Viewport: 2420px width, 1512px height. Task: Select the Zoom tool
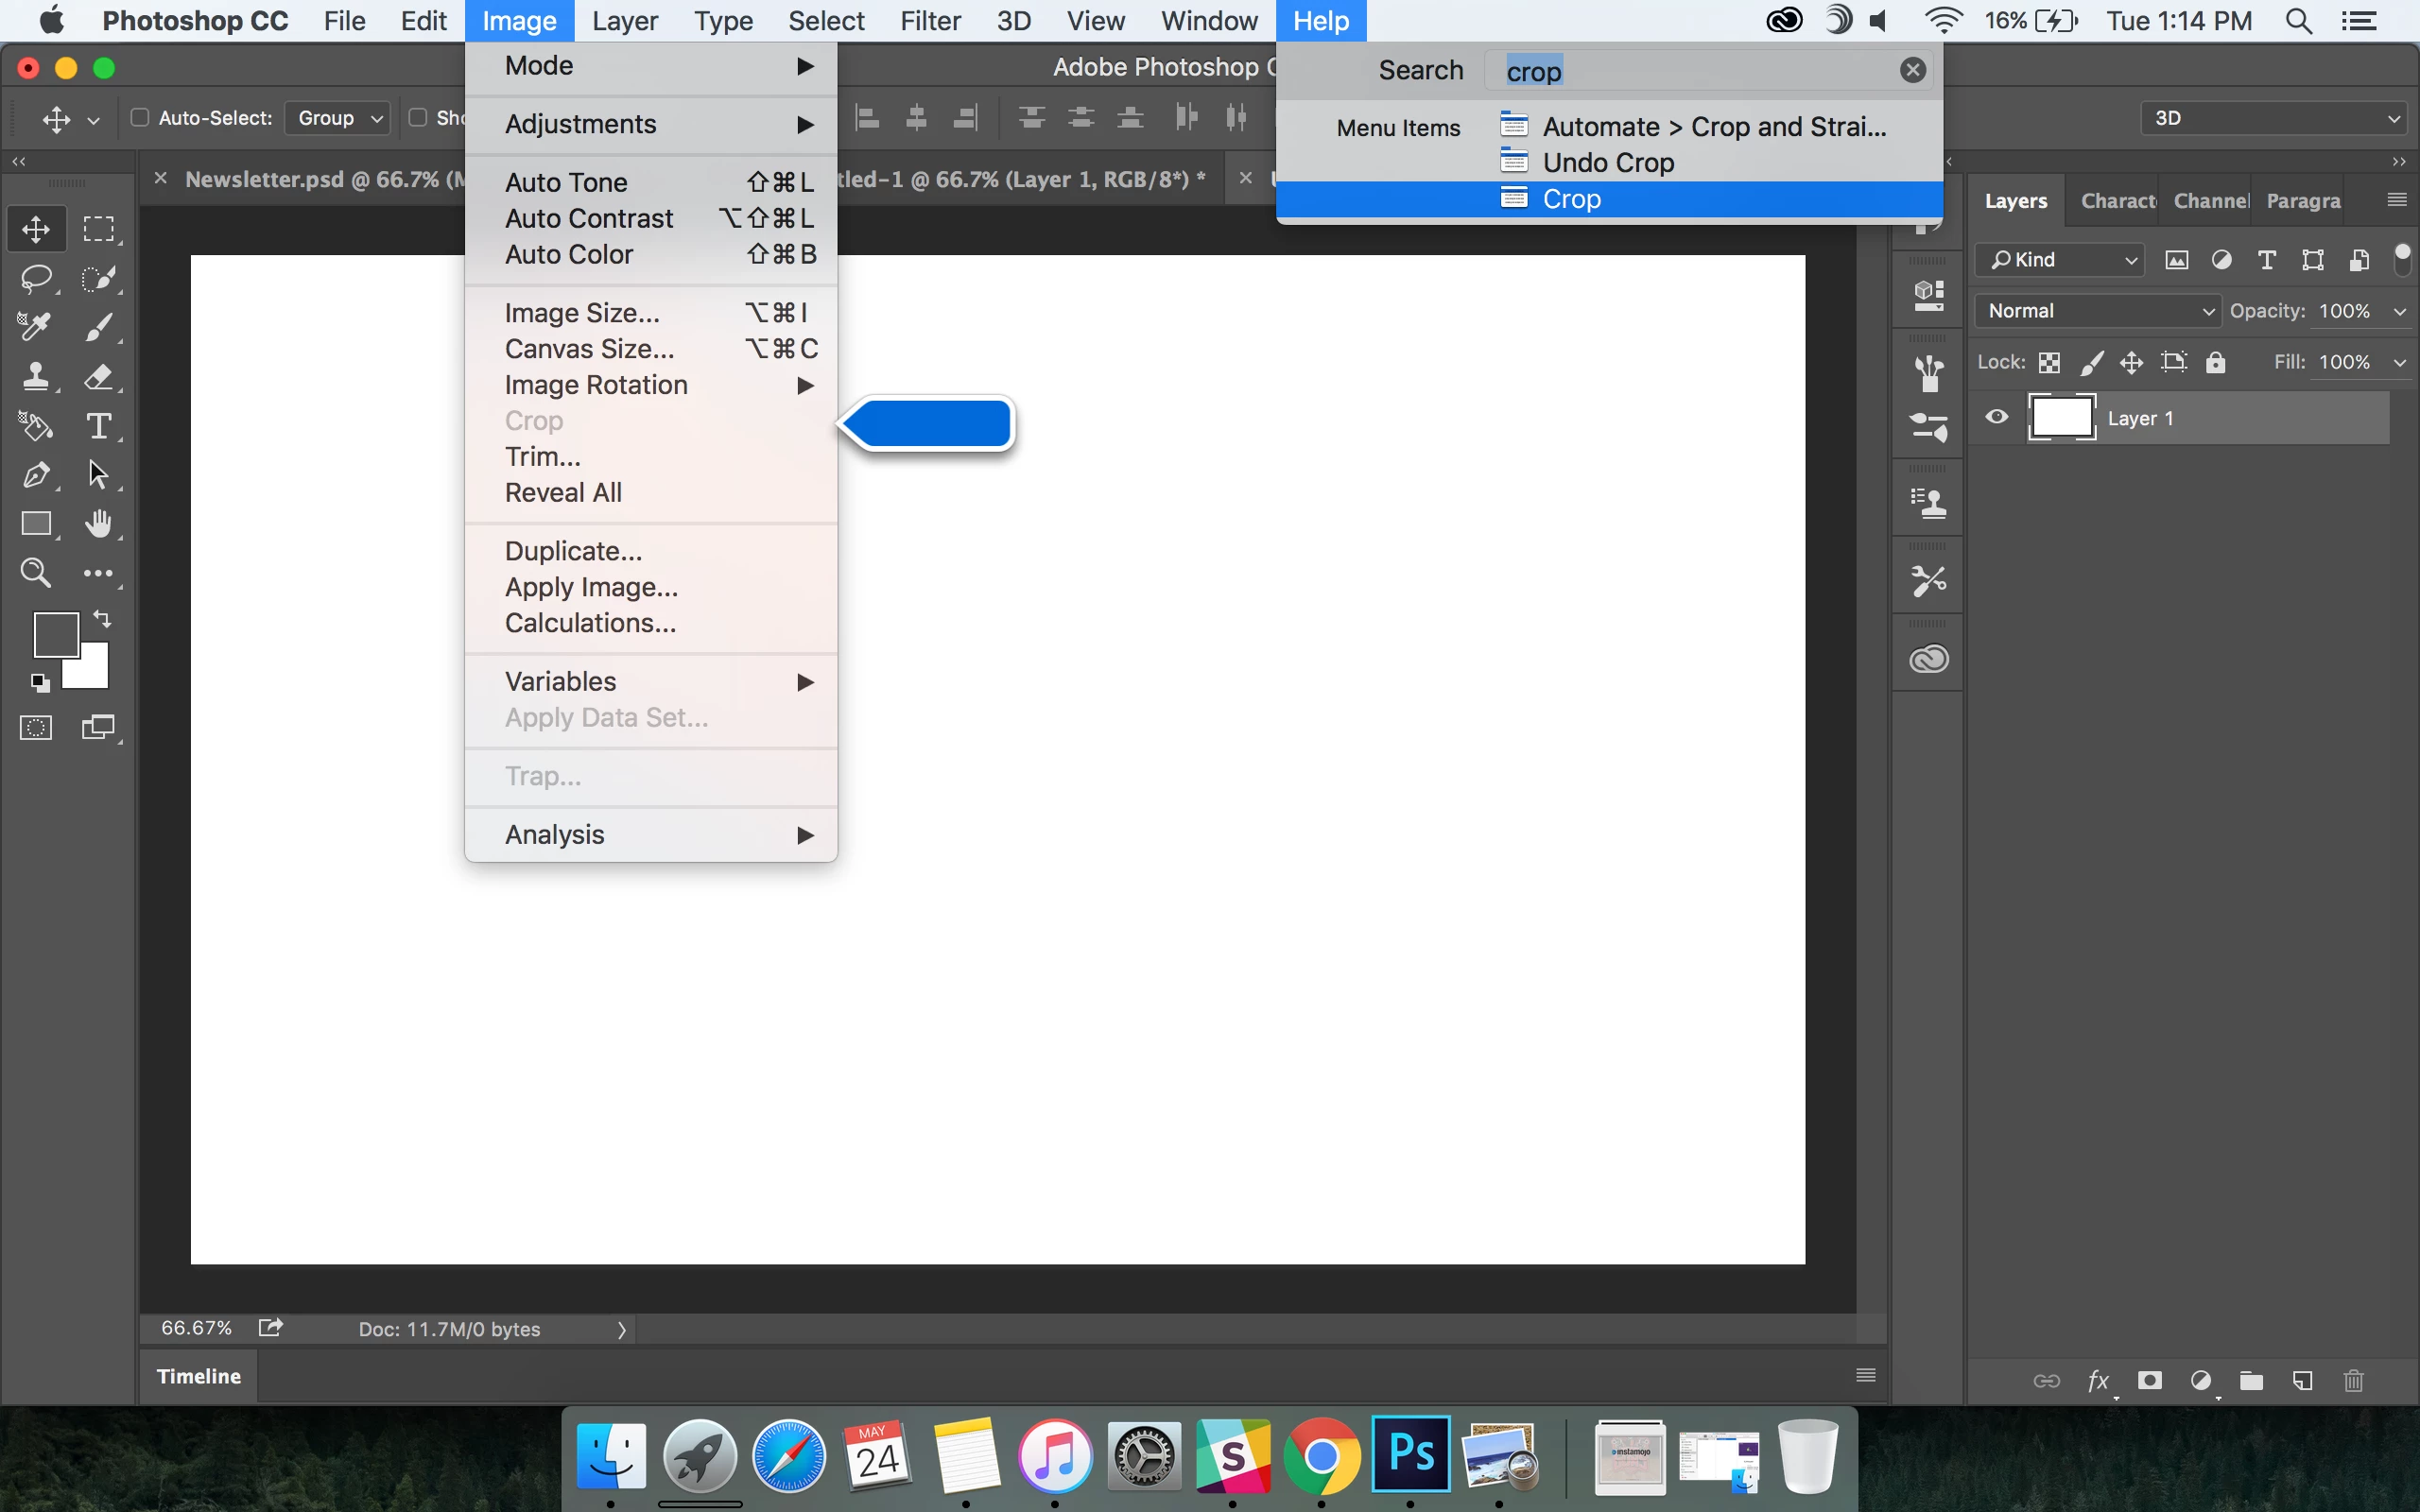coord(36,573)
